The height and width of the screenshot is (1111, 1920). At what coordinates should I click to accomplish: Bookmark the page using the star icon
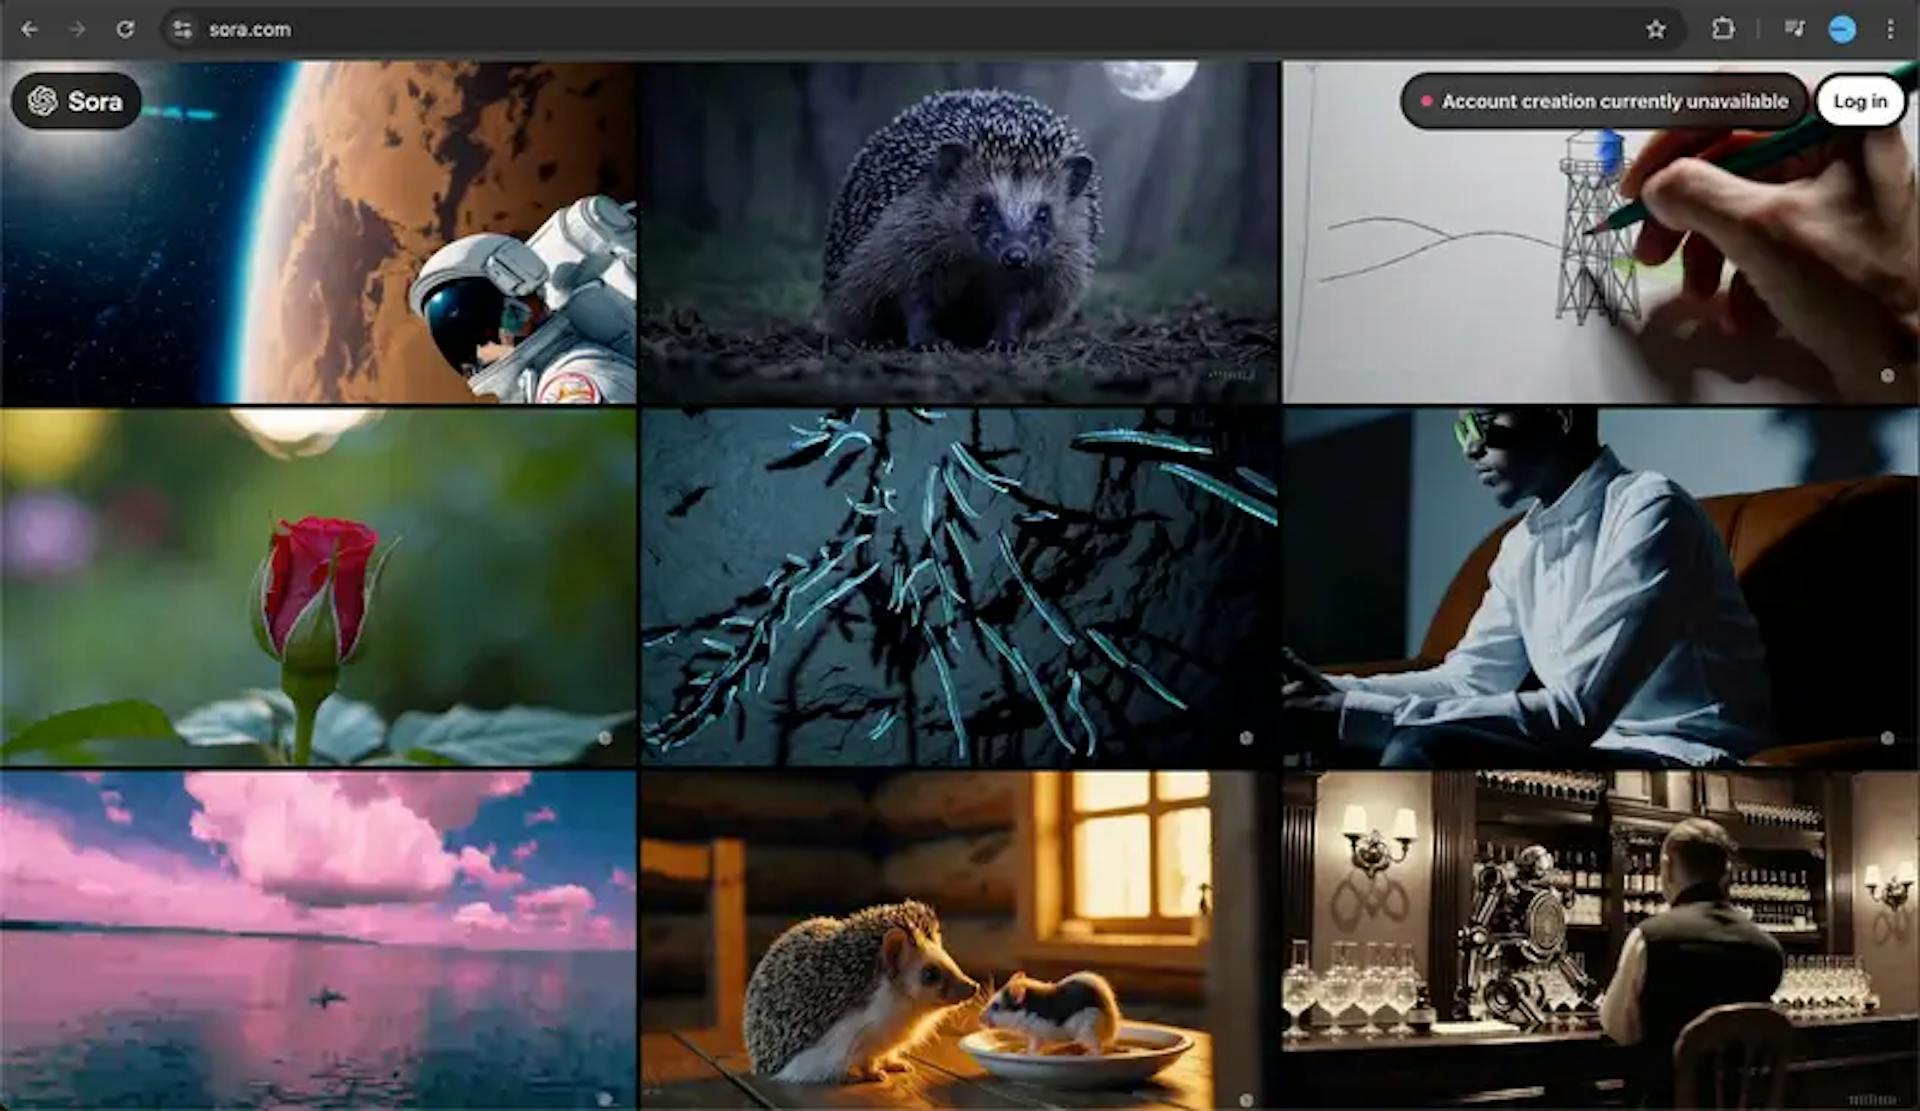1658,29
